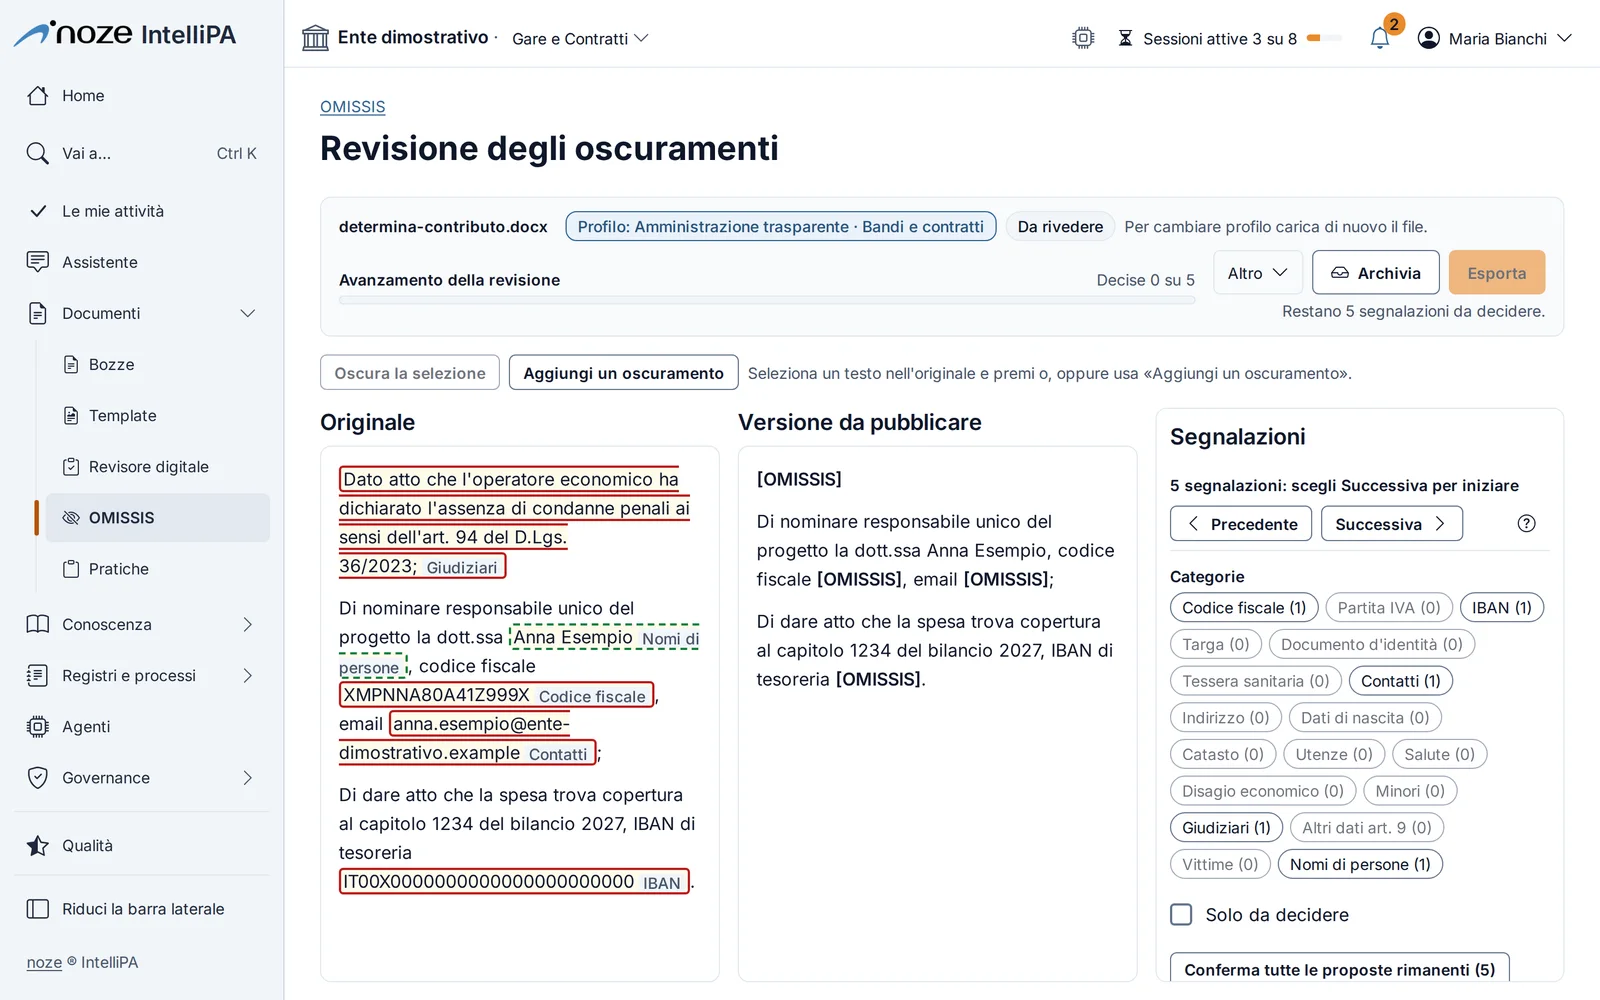
Task: Open the Assistente chat section
Action: (142, 262)
